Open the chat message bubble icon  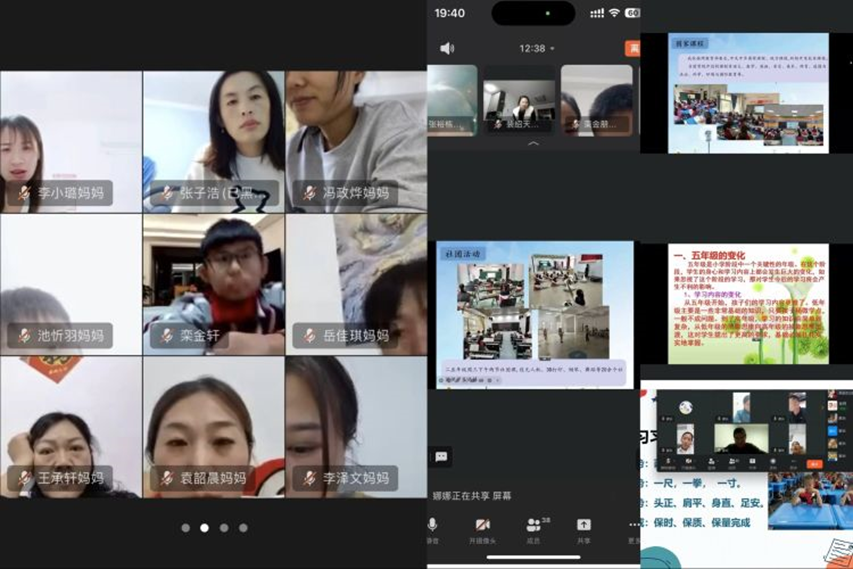pyautogui.click(x=441, y=456)
